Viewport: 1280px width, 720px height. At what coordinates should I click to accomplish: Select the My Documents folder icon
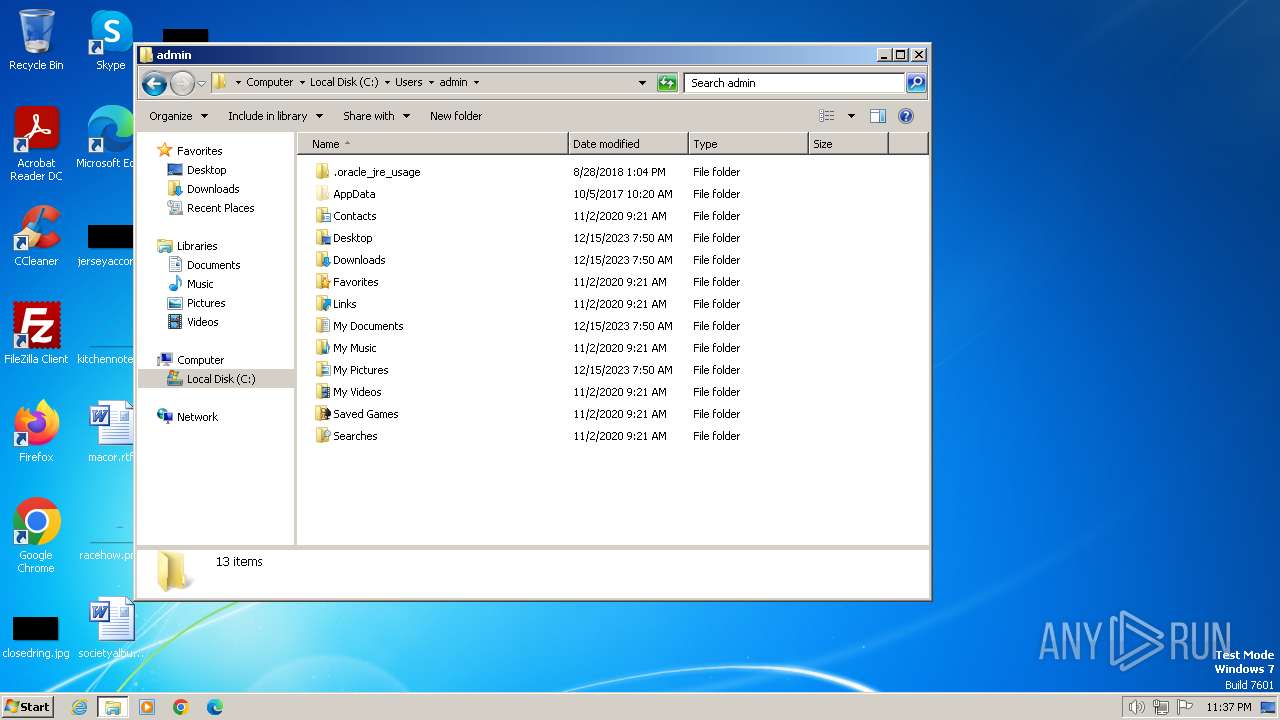click(x=322, y=326)
